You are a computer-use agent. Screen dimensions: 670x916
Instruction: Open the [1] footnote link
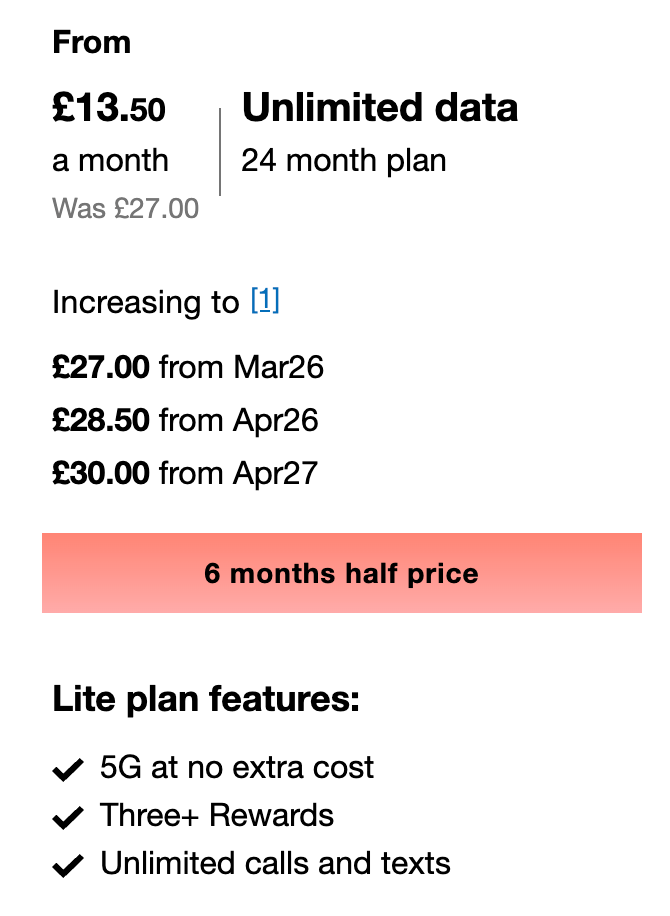pyautogui.click(x=265, y=301)
